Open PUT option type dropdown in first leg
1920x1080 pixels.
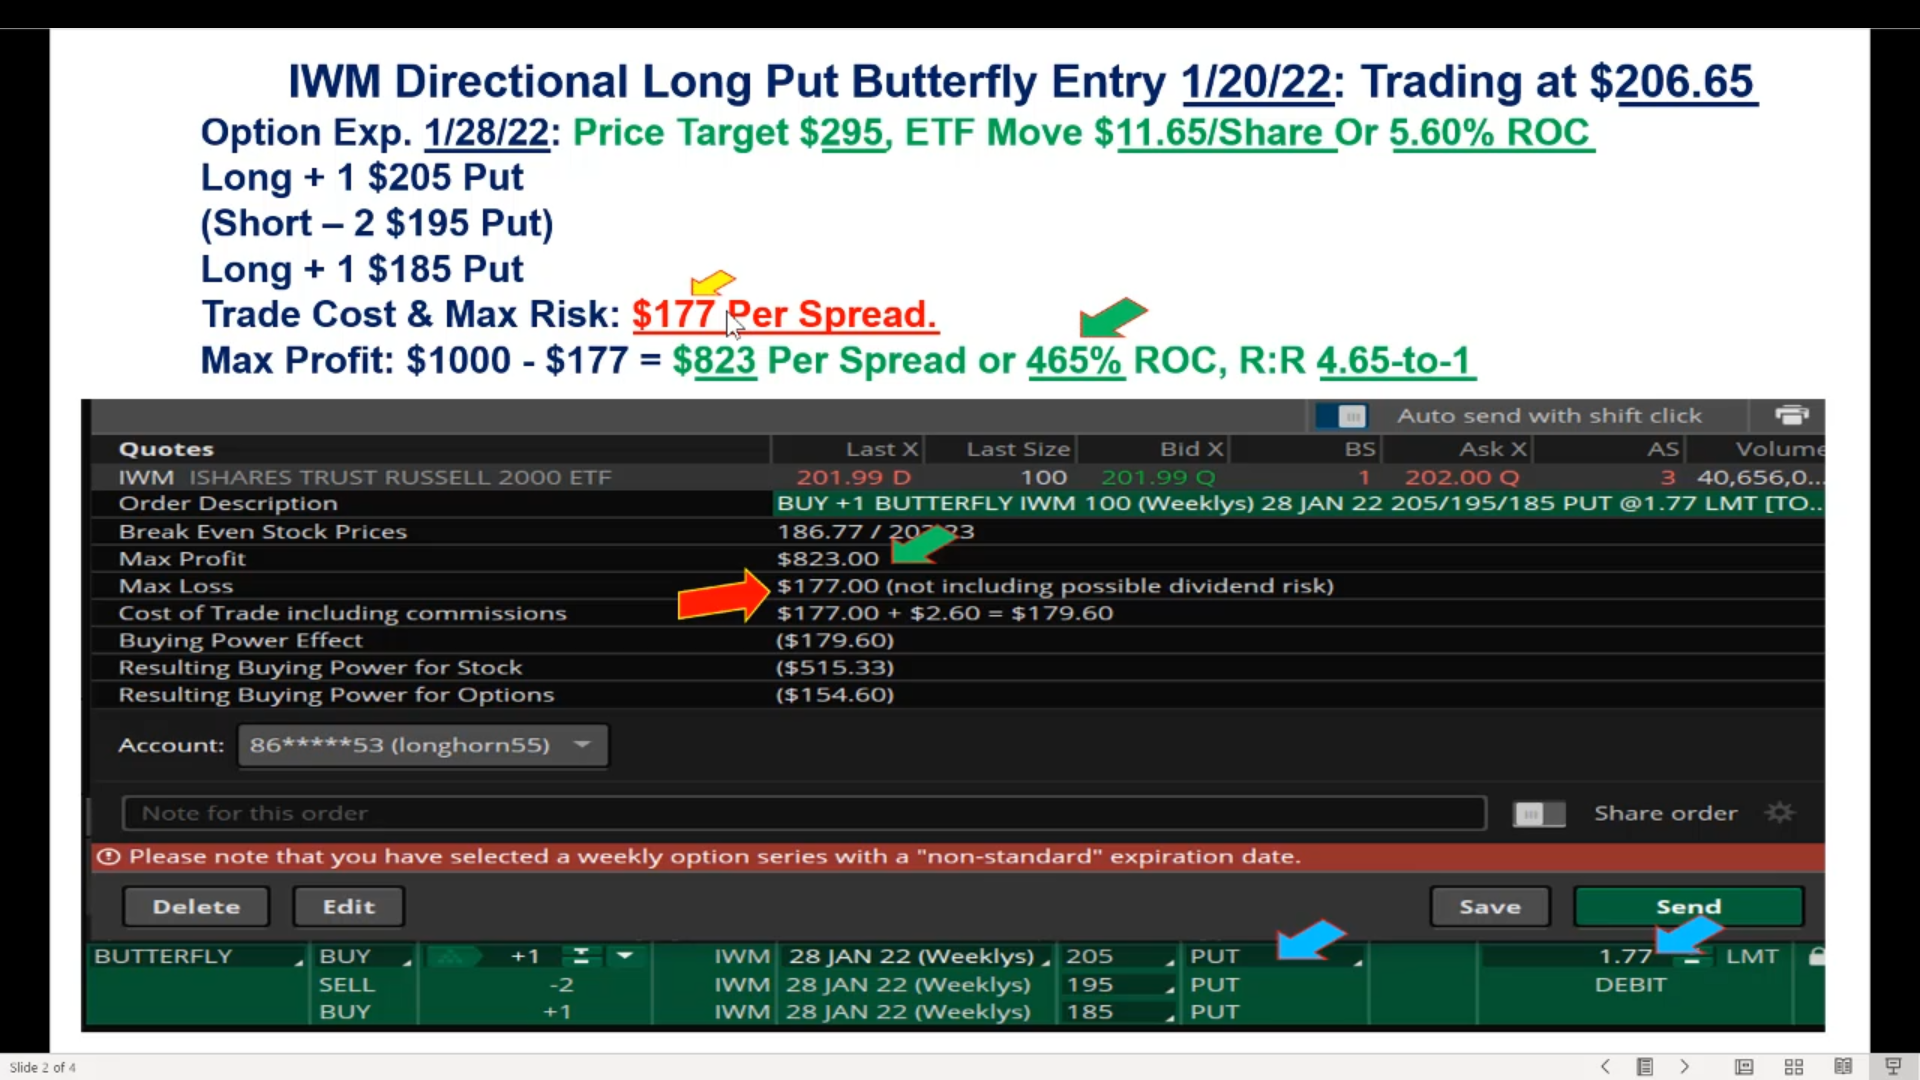1274,957
